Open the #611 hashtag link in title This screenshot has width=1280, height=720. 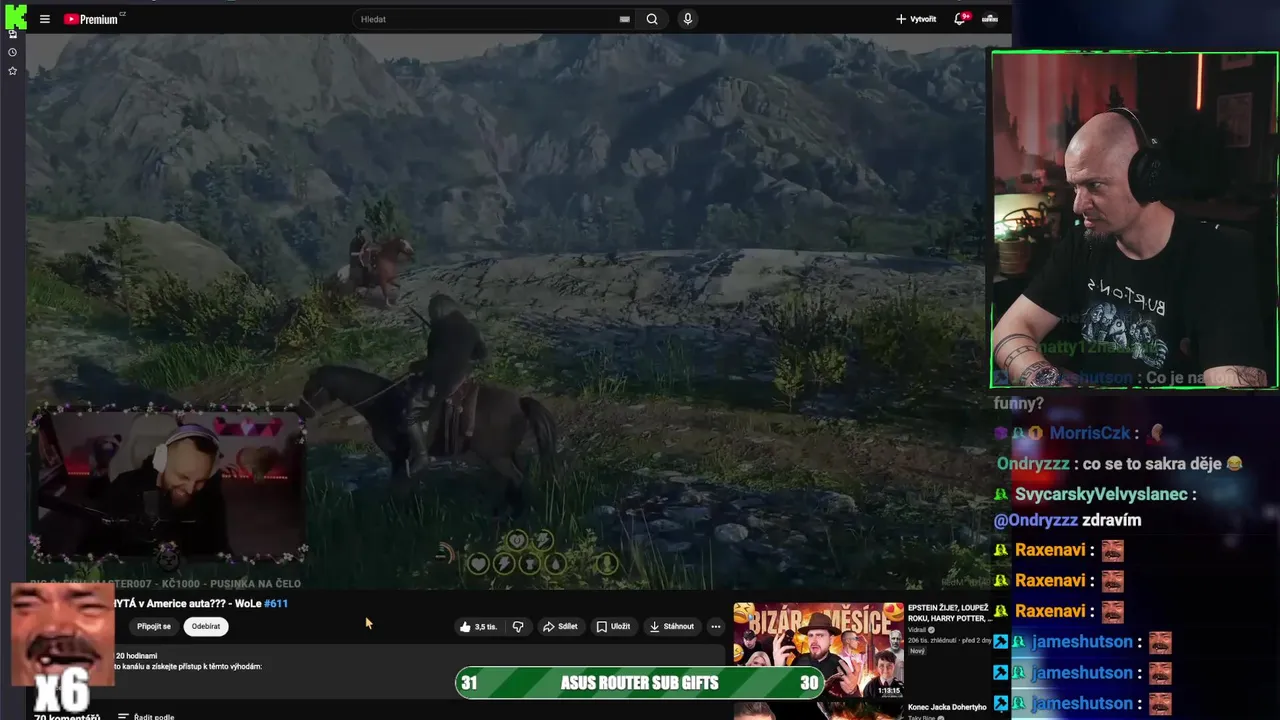point(276,603)
